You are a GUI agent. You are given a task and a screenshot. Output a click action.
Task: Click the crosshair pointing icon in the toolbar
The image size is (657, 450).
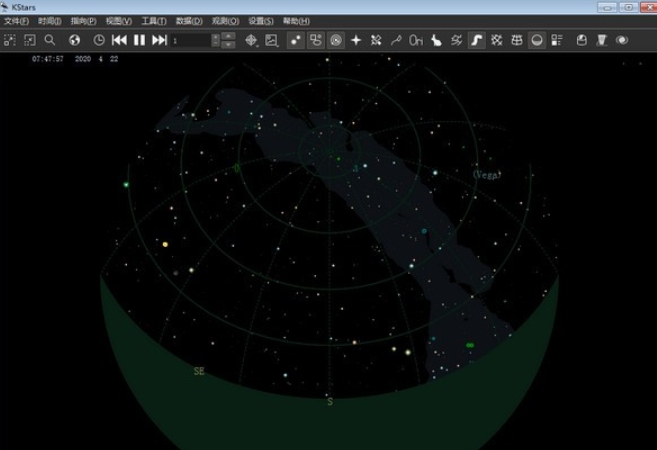251,40
